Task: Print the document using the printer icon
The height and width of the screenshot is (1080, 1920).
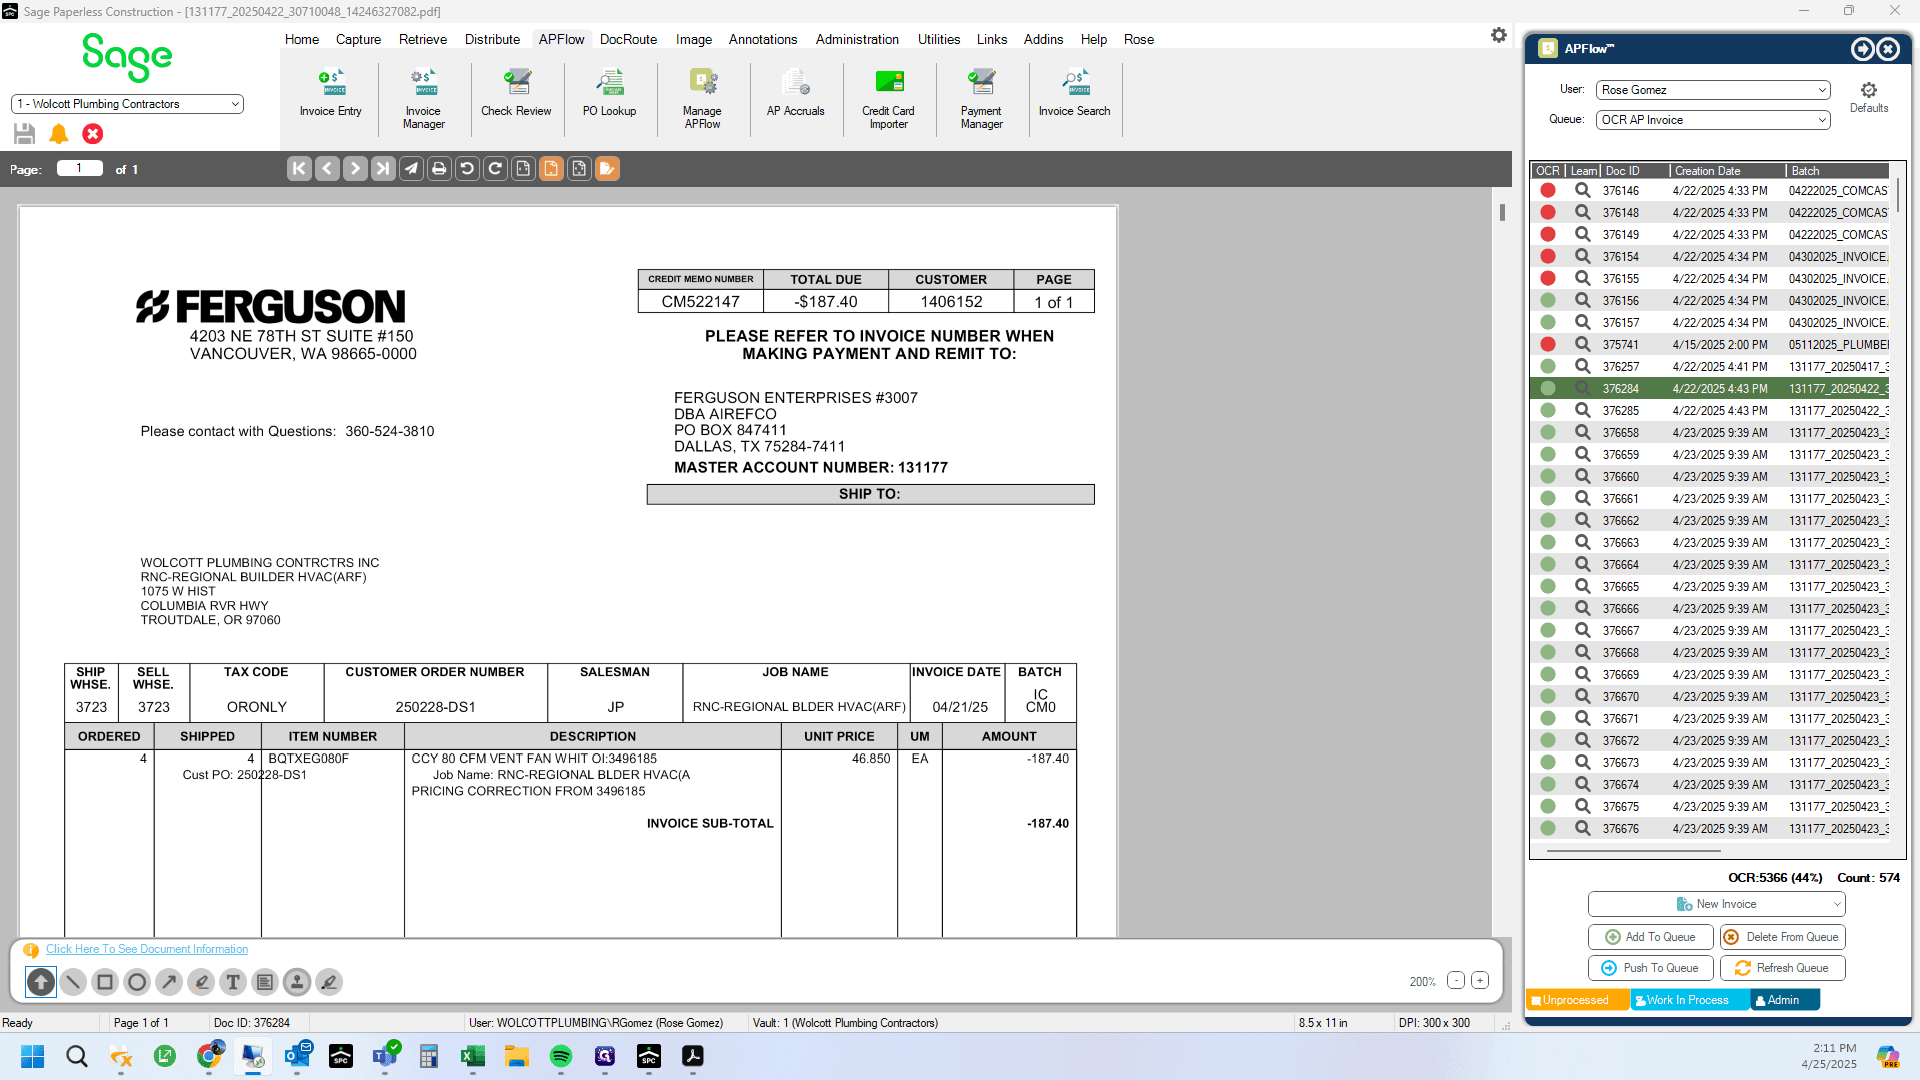Action: (x=439, y=168)
